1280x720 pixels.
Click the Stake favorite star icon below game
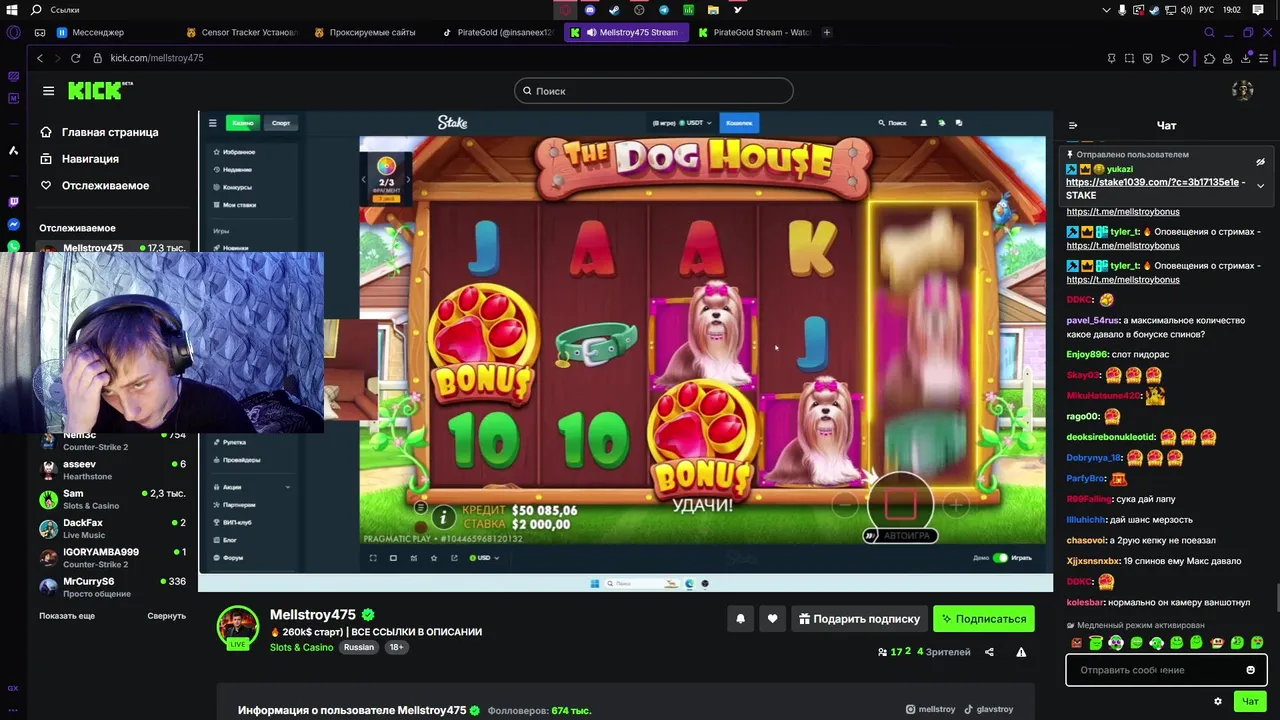coord(434,558)
